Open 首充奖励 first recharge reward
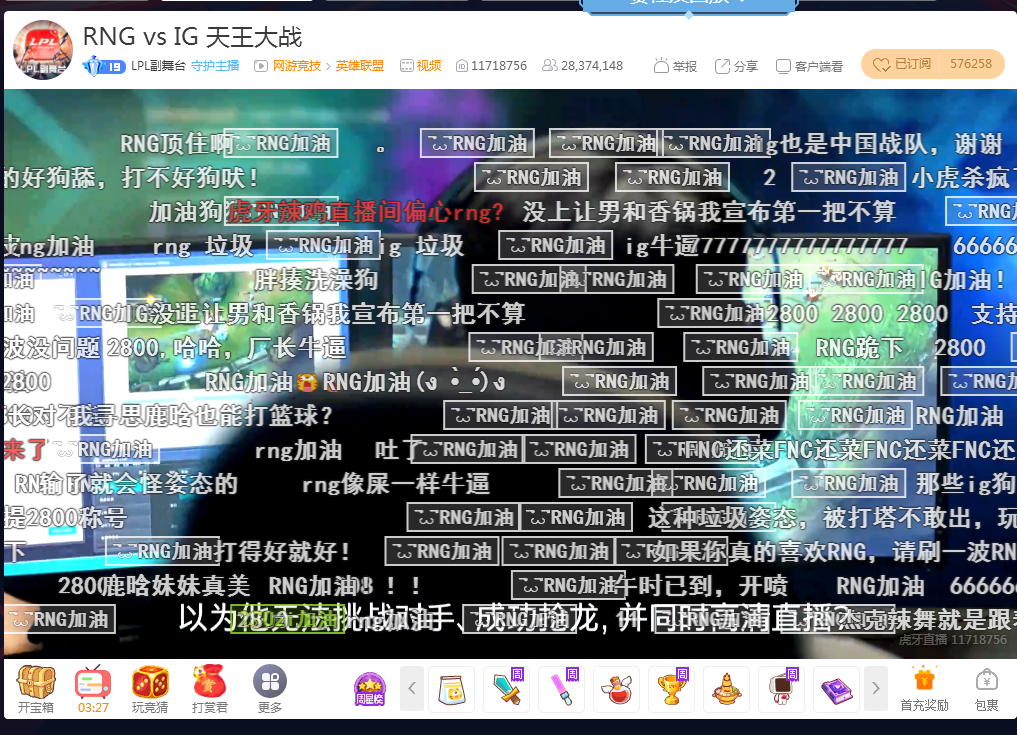Image resolution: width=1017 pixels, height=735 pixels. tap(924, 689)
